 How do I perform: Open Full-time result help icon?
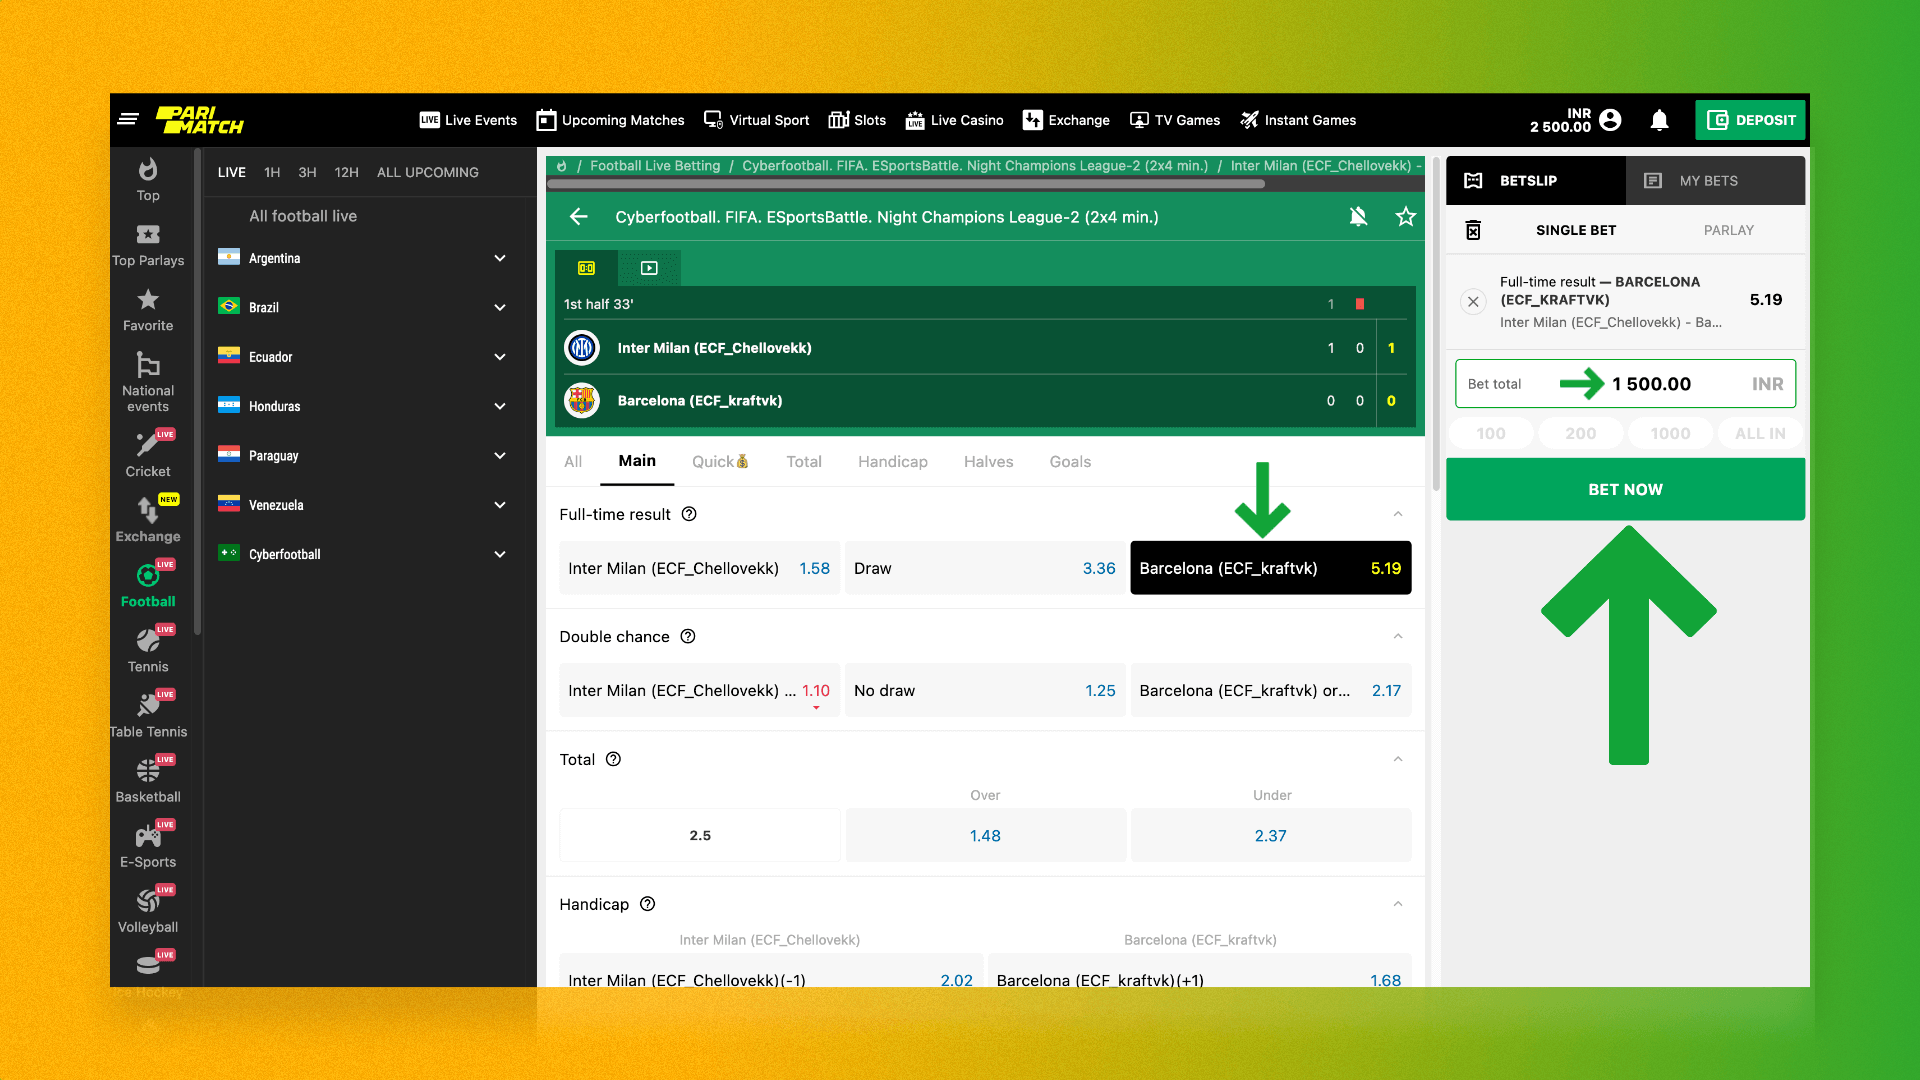tap(689, 514)
